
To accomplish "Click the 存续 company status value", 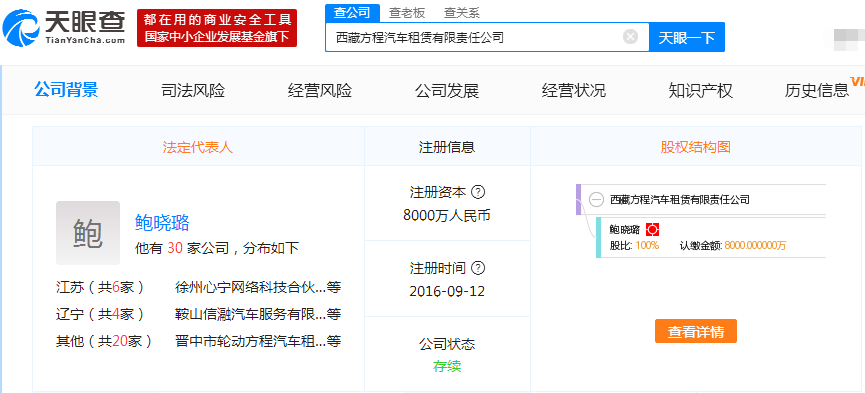I will 447,367.
